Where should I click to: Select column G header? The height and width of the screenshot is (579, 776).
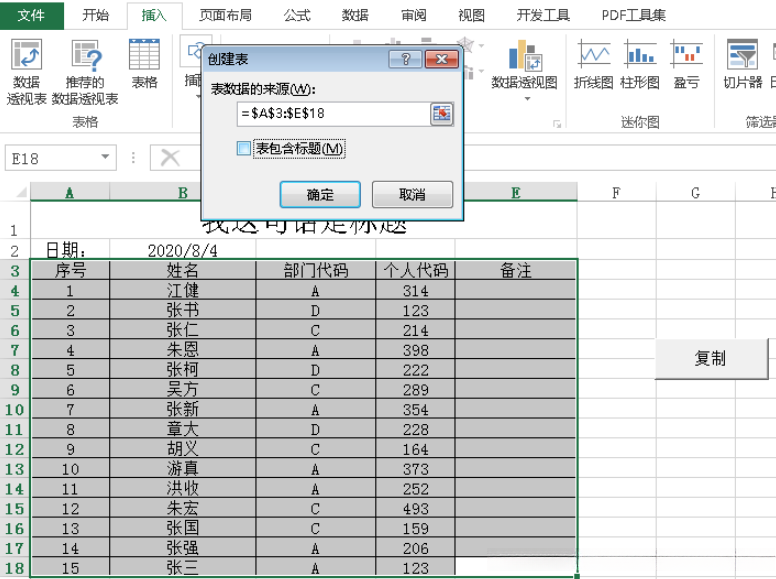tap(695, 192)
